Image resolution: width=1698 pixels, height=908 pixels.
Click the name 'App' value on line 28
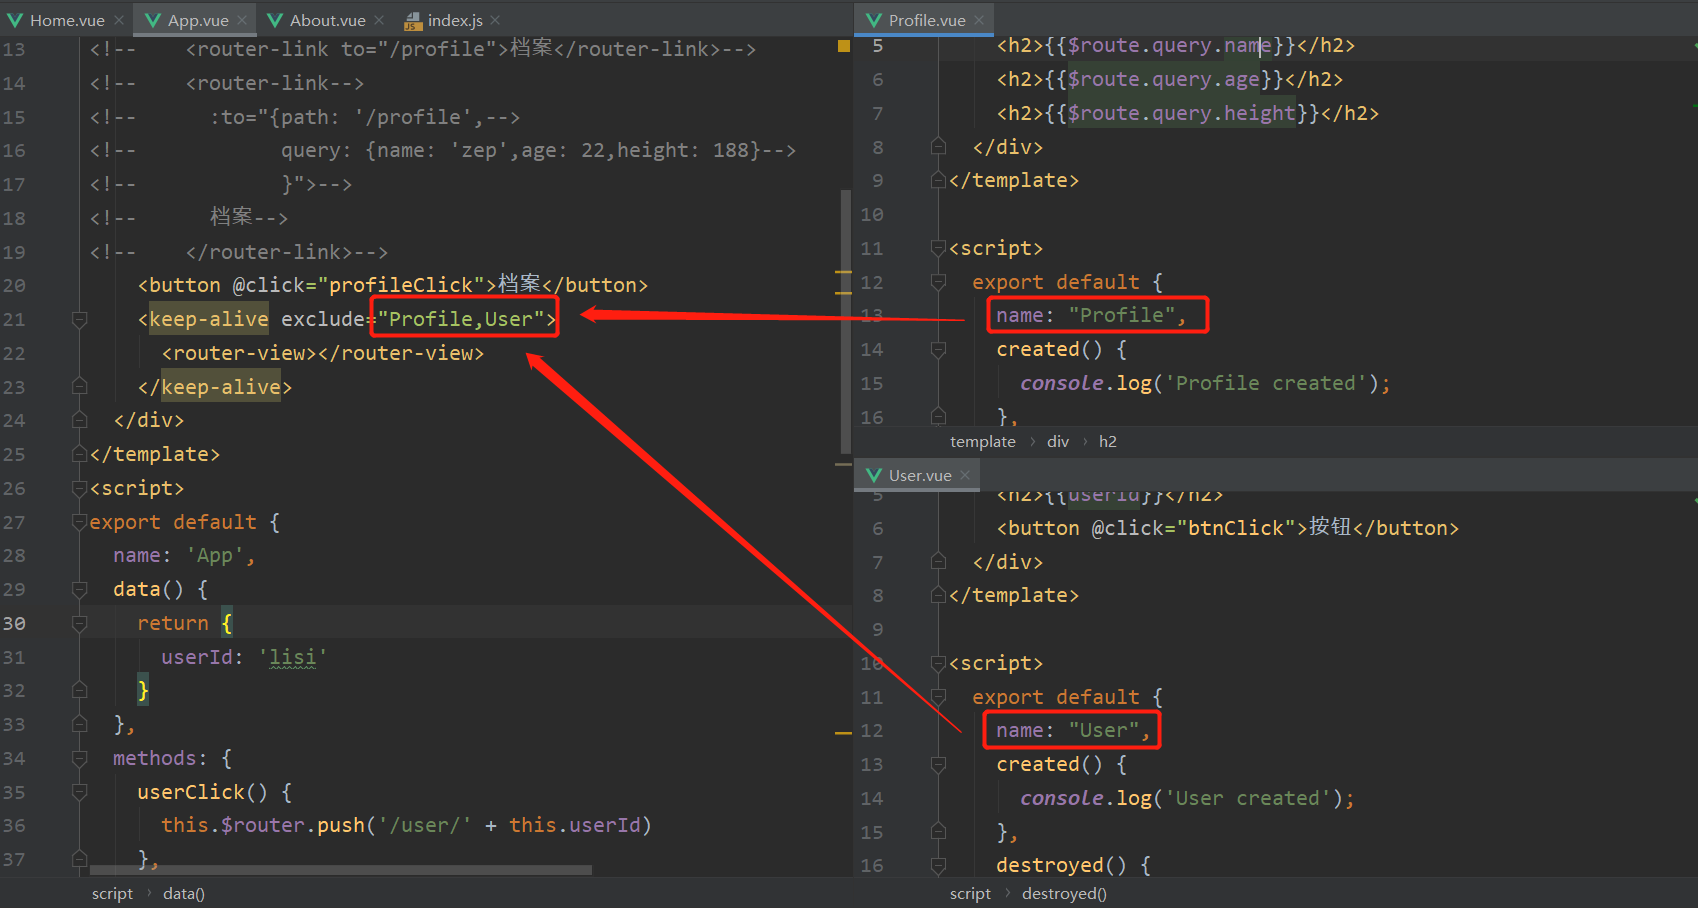[215, 556]
